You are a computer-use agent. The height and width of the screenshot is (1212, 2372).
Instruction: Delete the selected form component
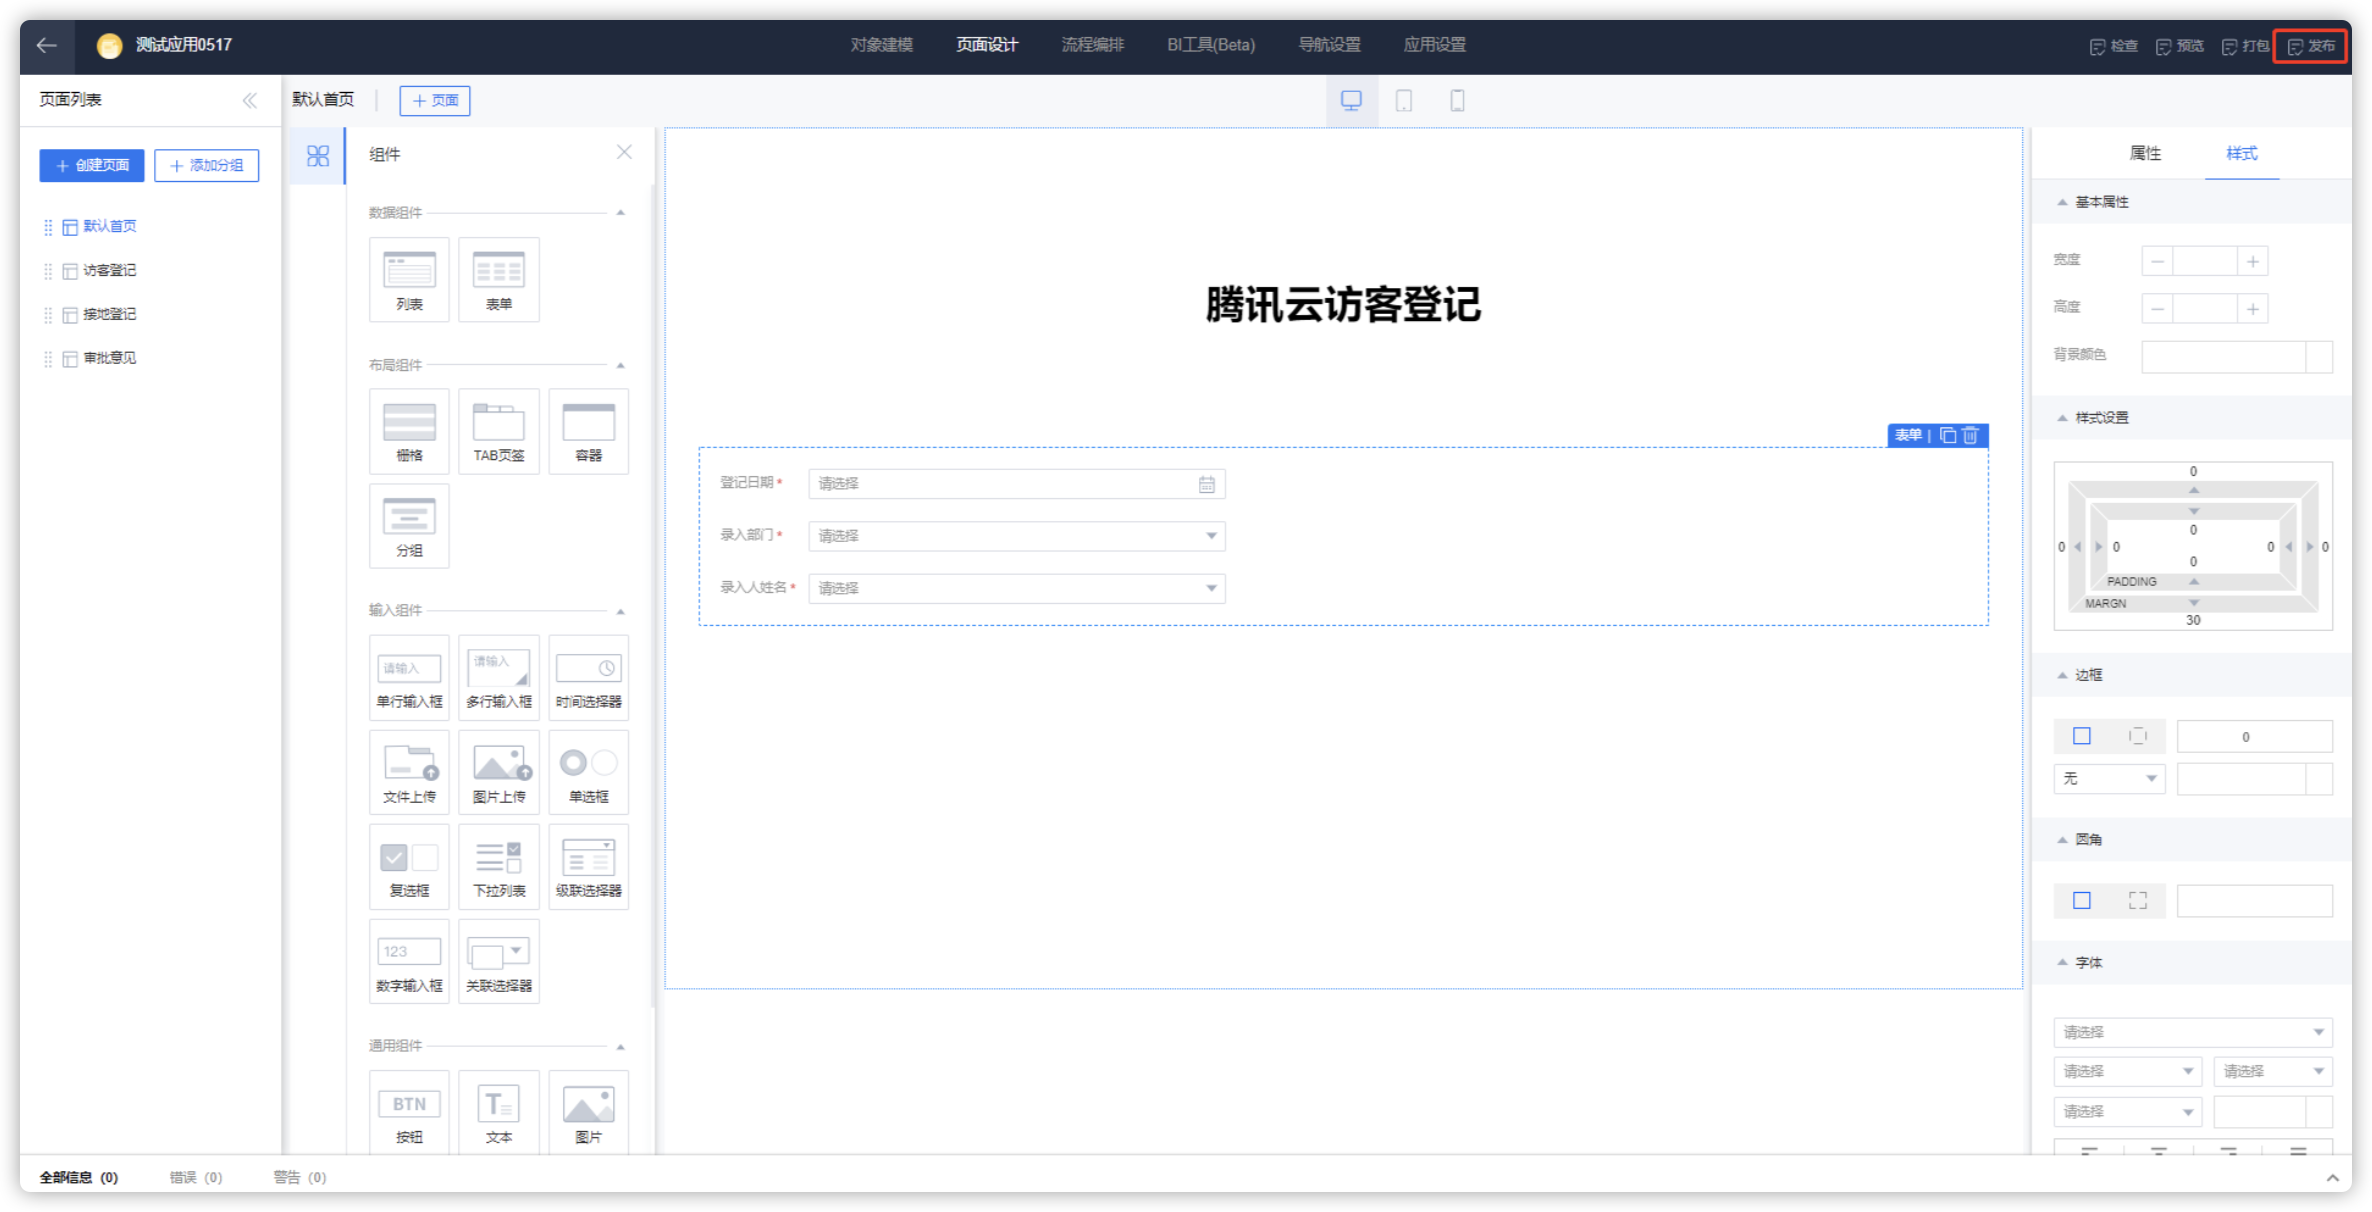[1970, 435]
